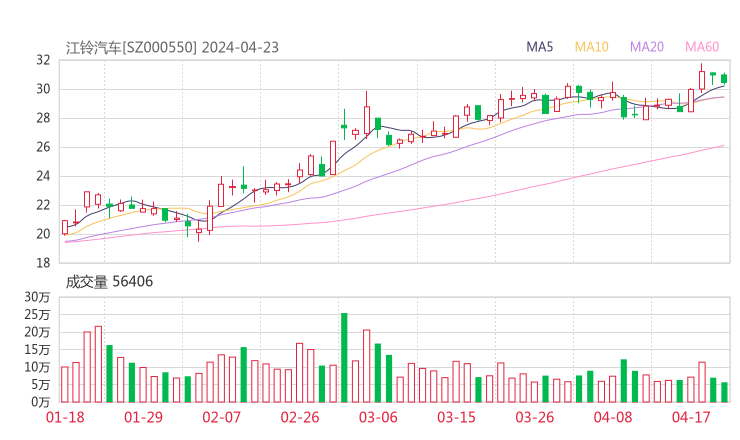Click the 22 price axis label
Viewport: 740px width, 440px height.
(x=43, y=205)
